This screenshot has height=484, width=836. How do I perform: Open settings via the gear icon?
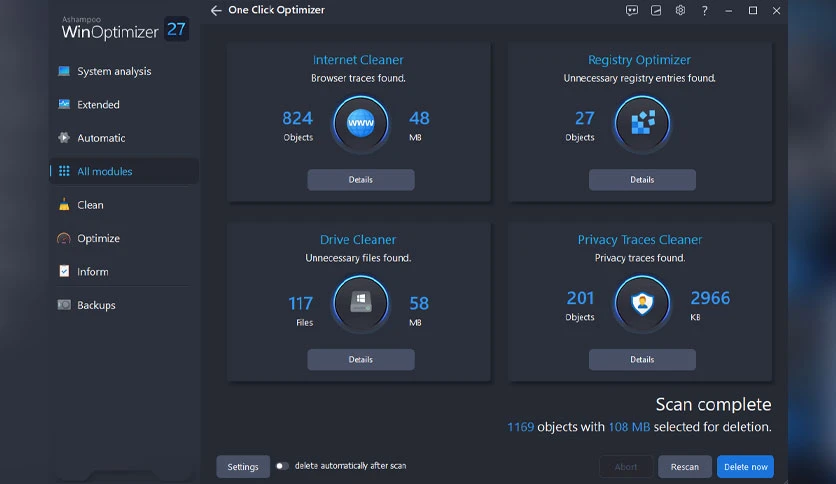point(680,10)
